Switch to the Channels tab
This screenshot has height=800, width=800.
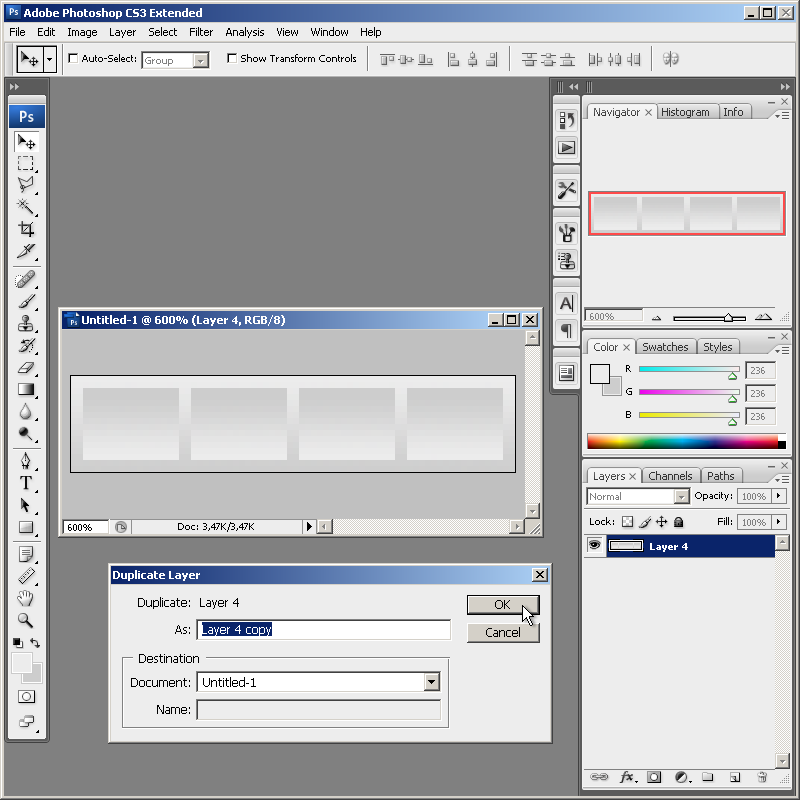[x=670, y=476]
